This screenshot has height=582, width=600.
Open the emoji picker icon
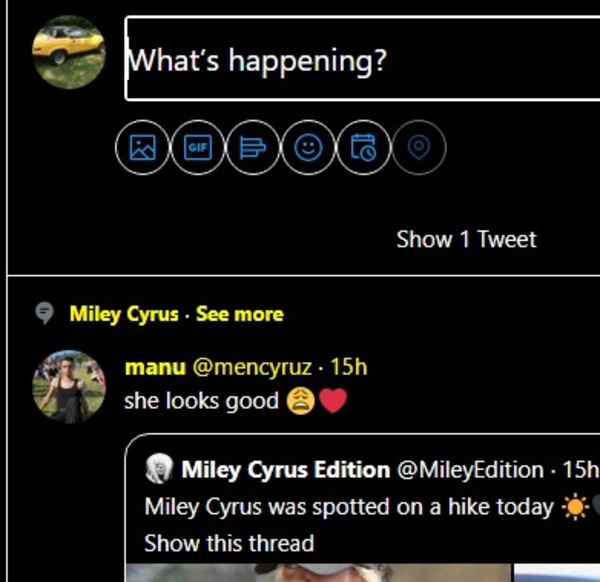(308, 148)
